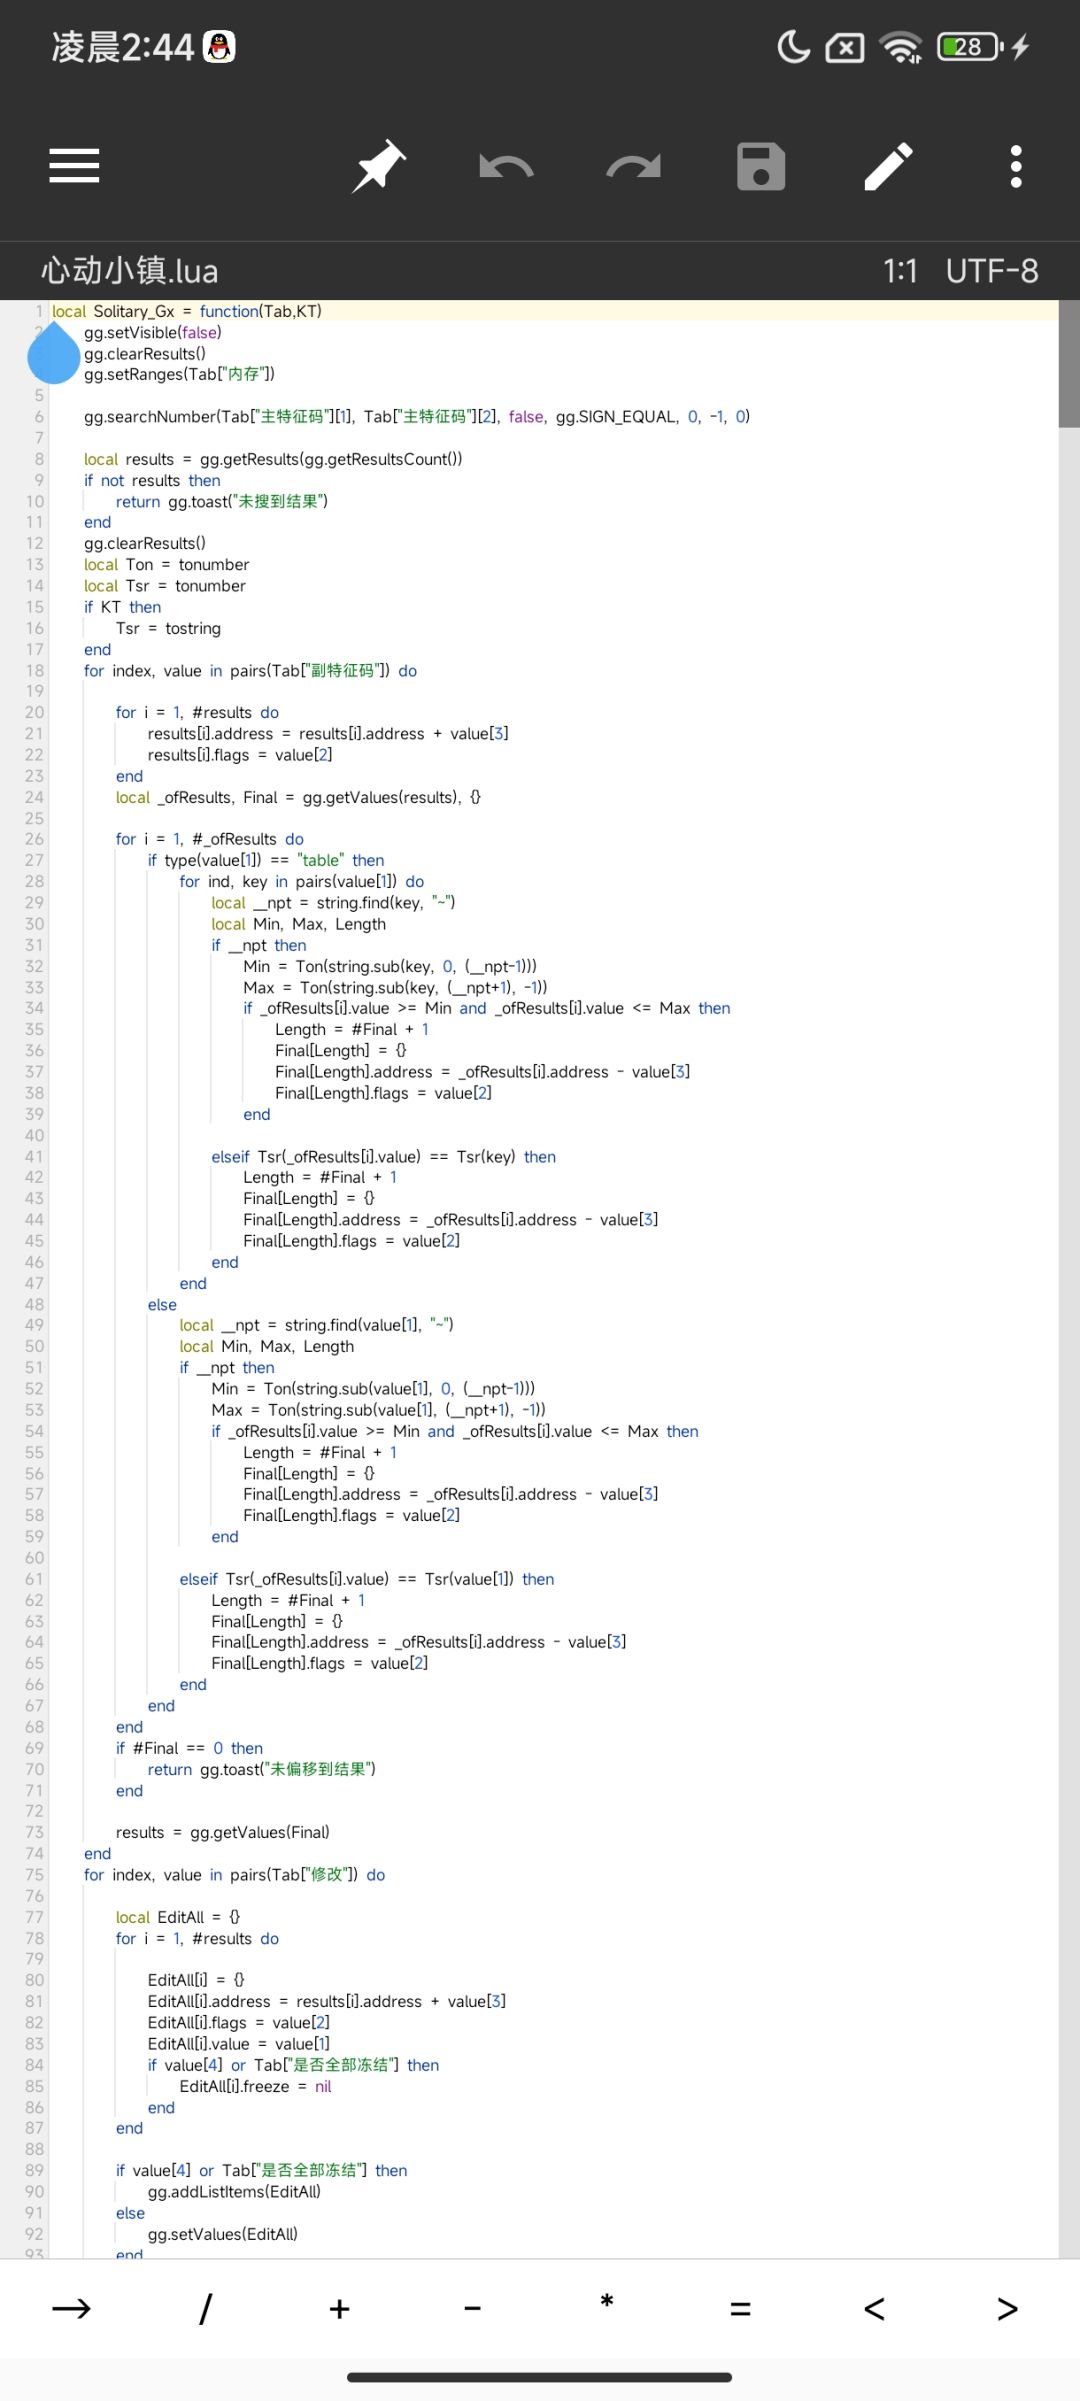Insert slash symbol from shortcut bar
The image size is (1080, 2401).
coord(205,2308)
